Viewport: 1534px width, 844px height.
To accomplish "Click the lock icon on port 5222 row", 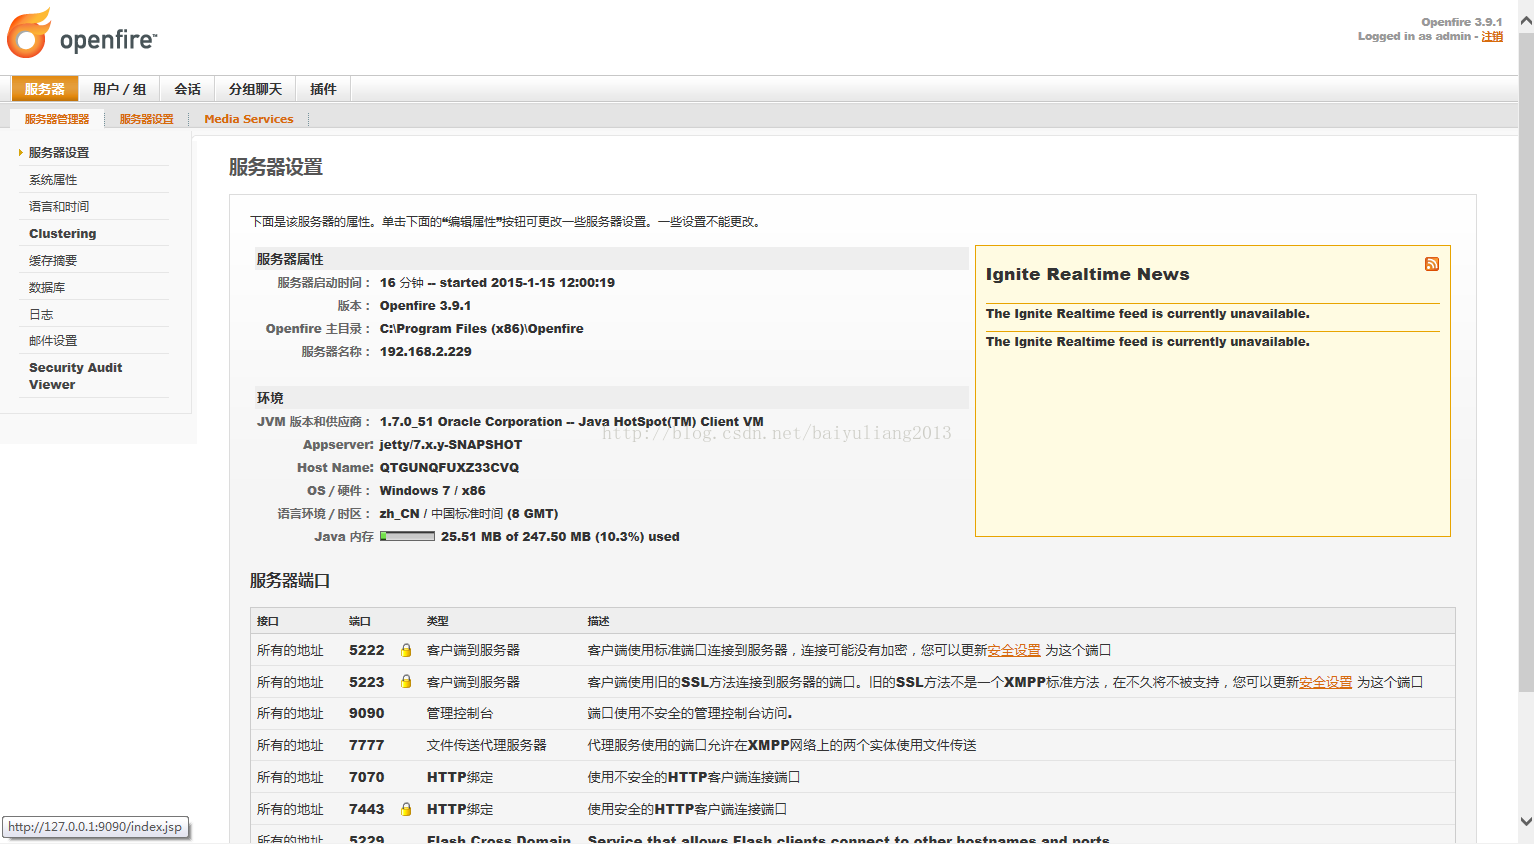I will tap(406, 650).
